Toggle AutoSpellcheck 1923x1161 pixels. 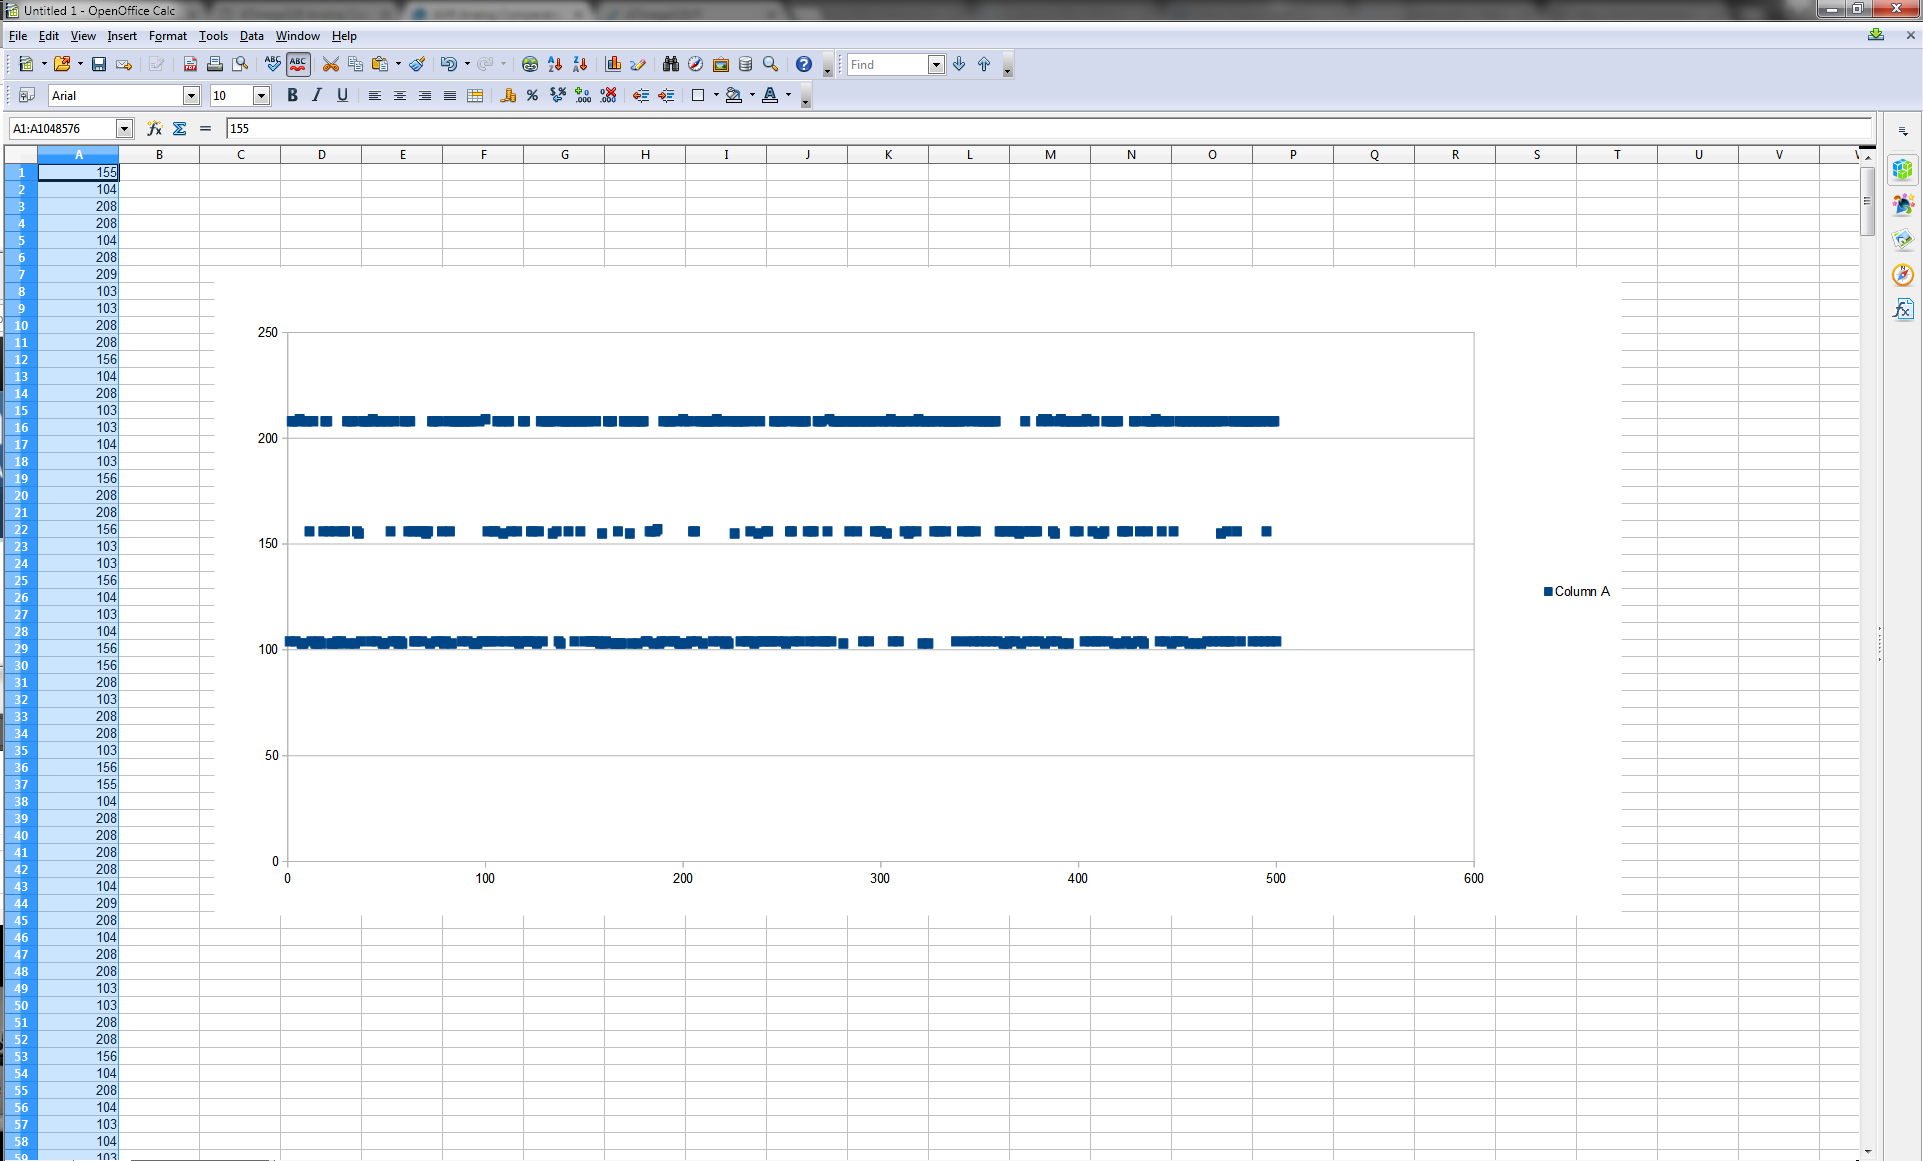298,64
